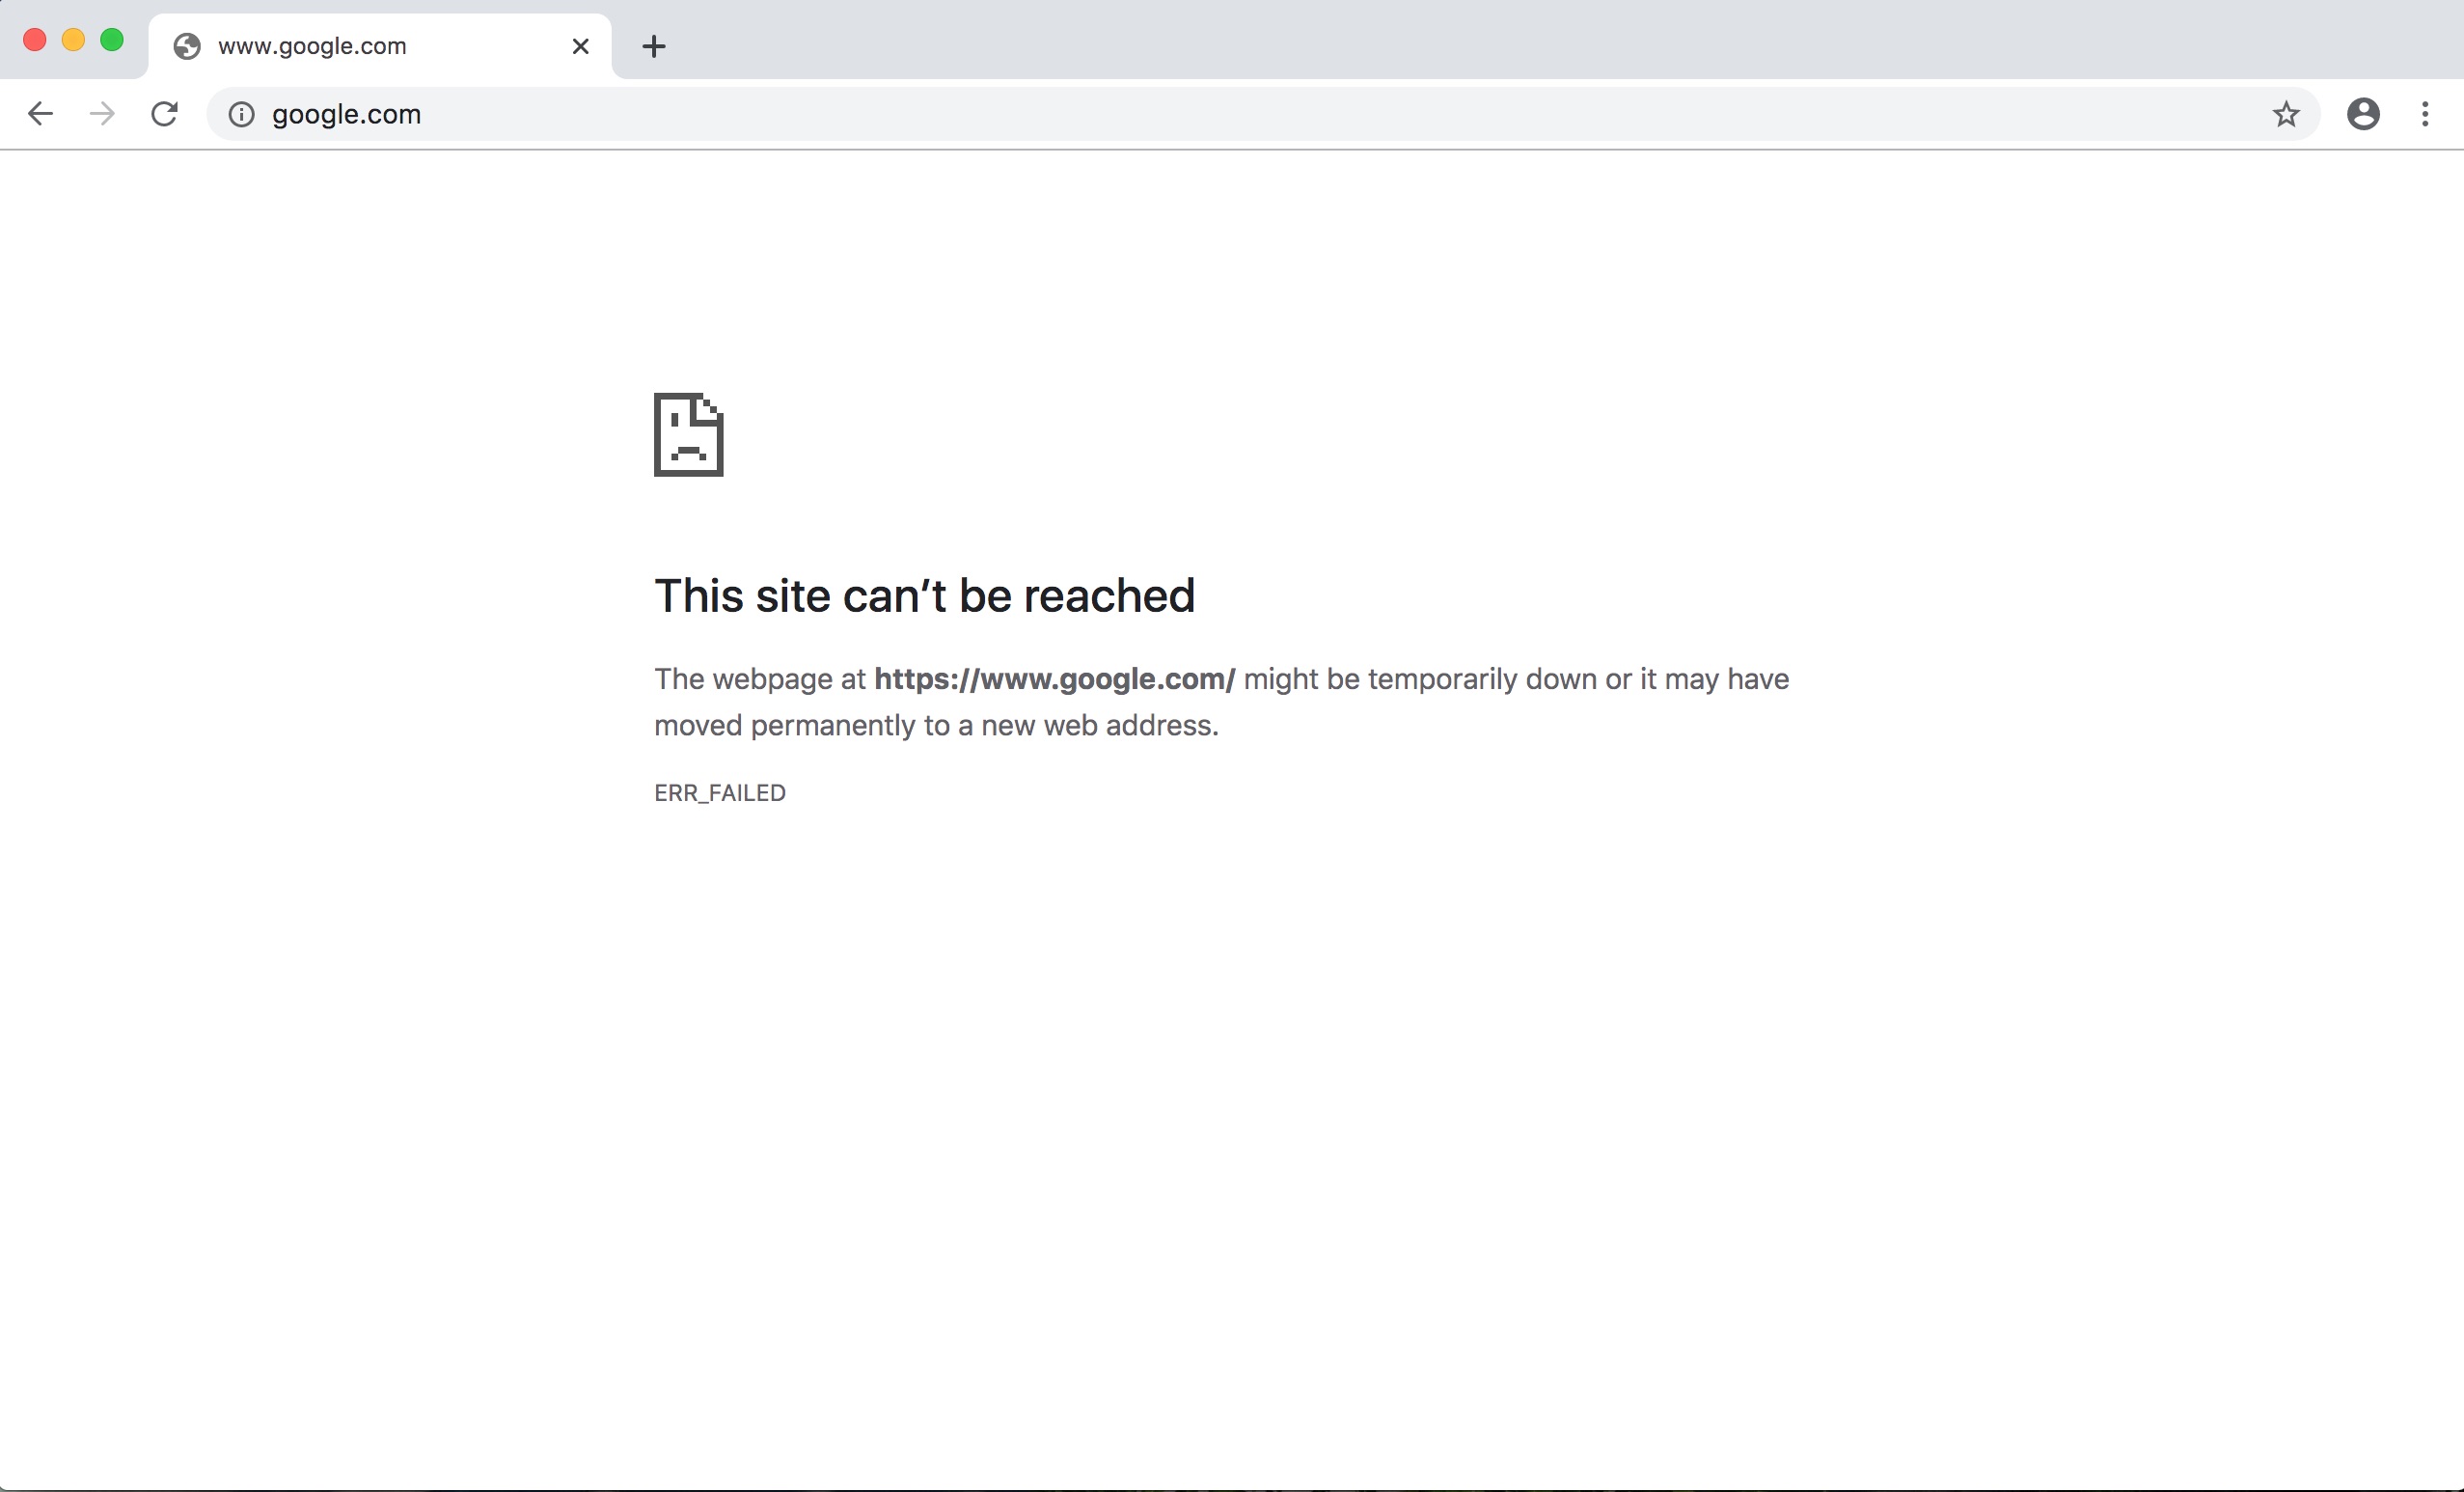The height and width of the screenshot is (1492, 2464).
Task: Click the sad-face document error icon
Action: (688, 435)
